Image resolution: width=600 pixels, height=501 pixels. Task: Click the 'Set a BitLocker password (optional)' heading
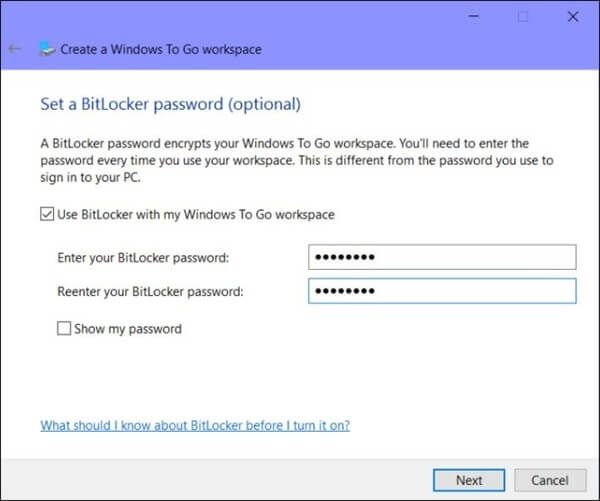tap(170, 103)
